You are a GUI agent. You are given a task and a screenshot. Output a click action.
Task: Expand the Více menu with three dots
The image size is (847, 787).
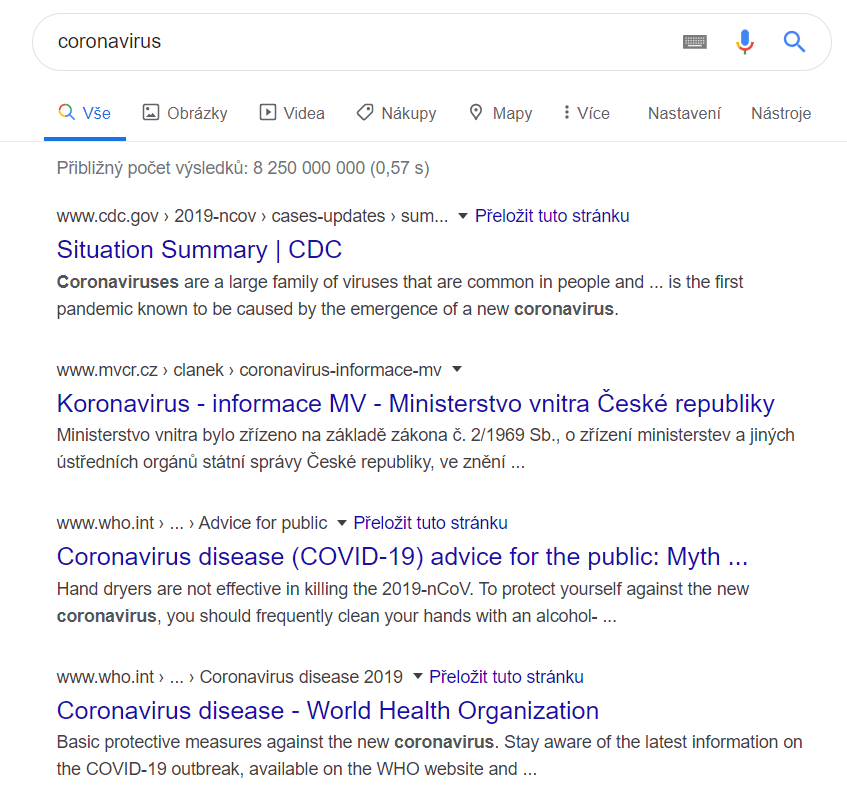tap(586, 113)
